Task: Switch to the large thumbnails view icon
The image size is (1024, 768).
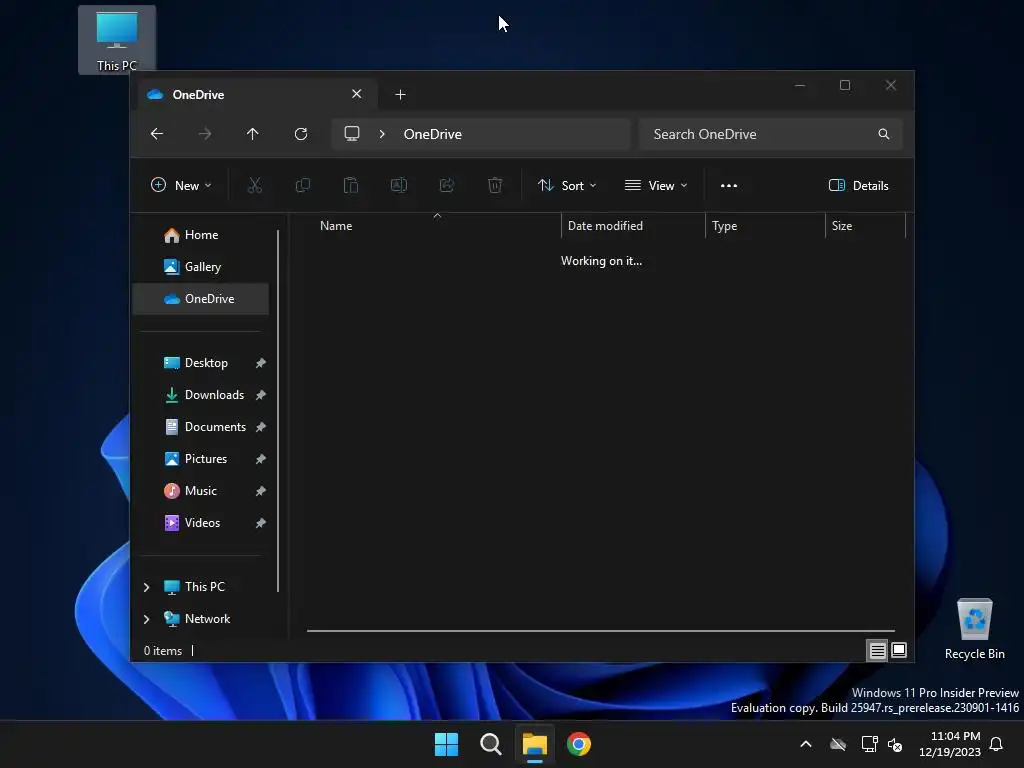Action: point(899,650)
